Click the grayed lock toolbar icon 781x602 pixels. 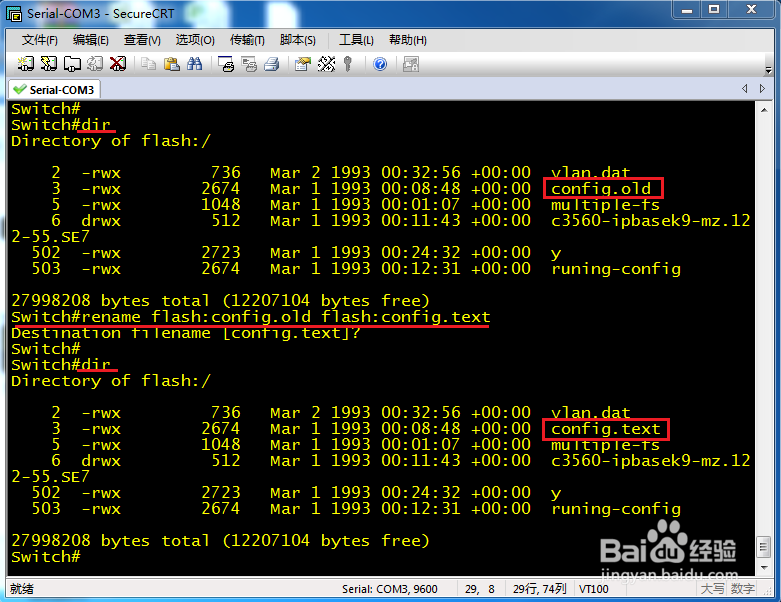411,64
